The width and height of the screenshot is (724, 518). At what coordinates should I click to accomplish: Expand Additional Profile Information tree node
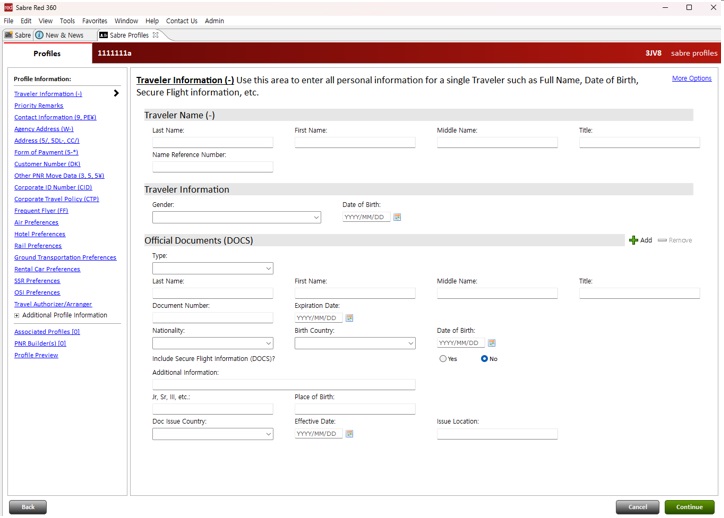pos(17,315)
